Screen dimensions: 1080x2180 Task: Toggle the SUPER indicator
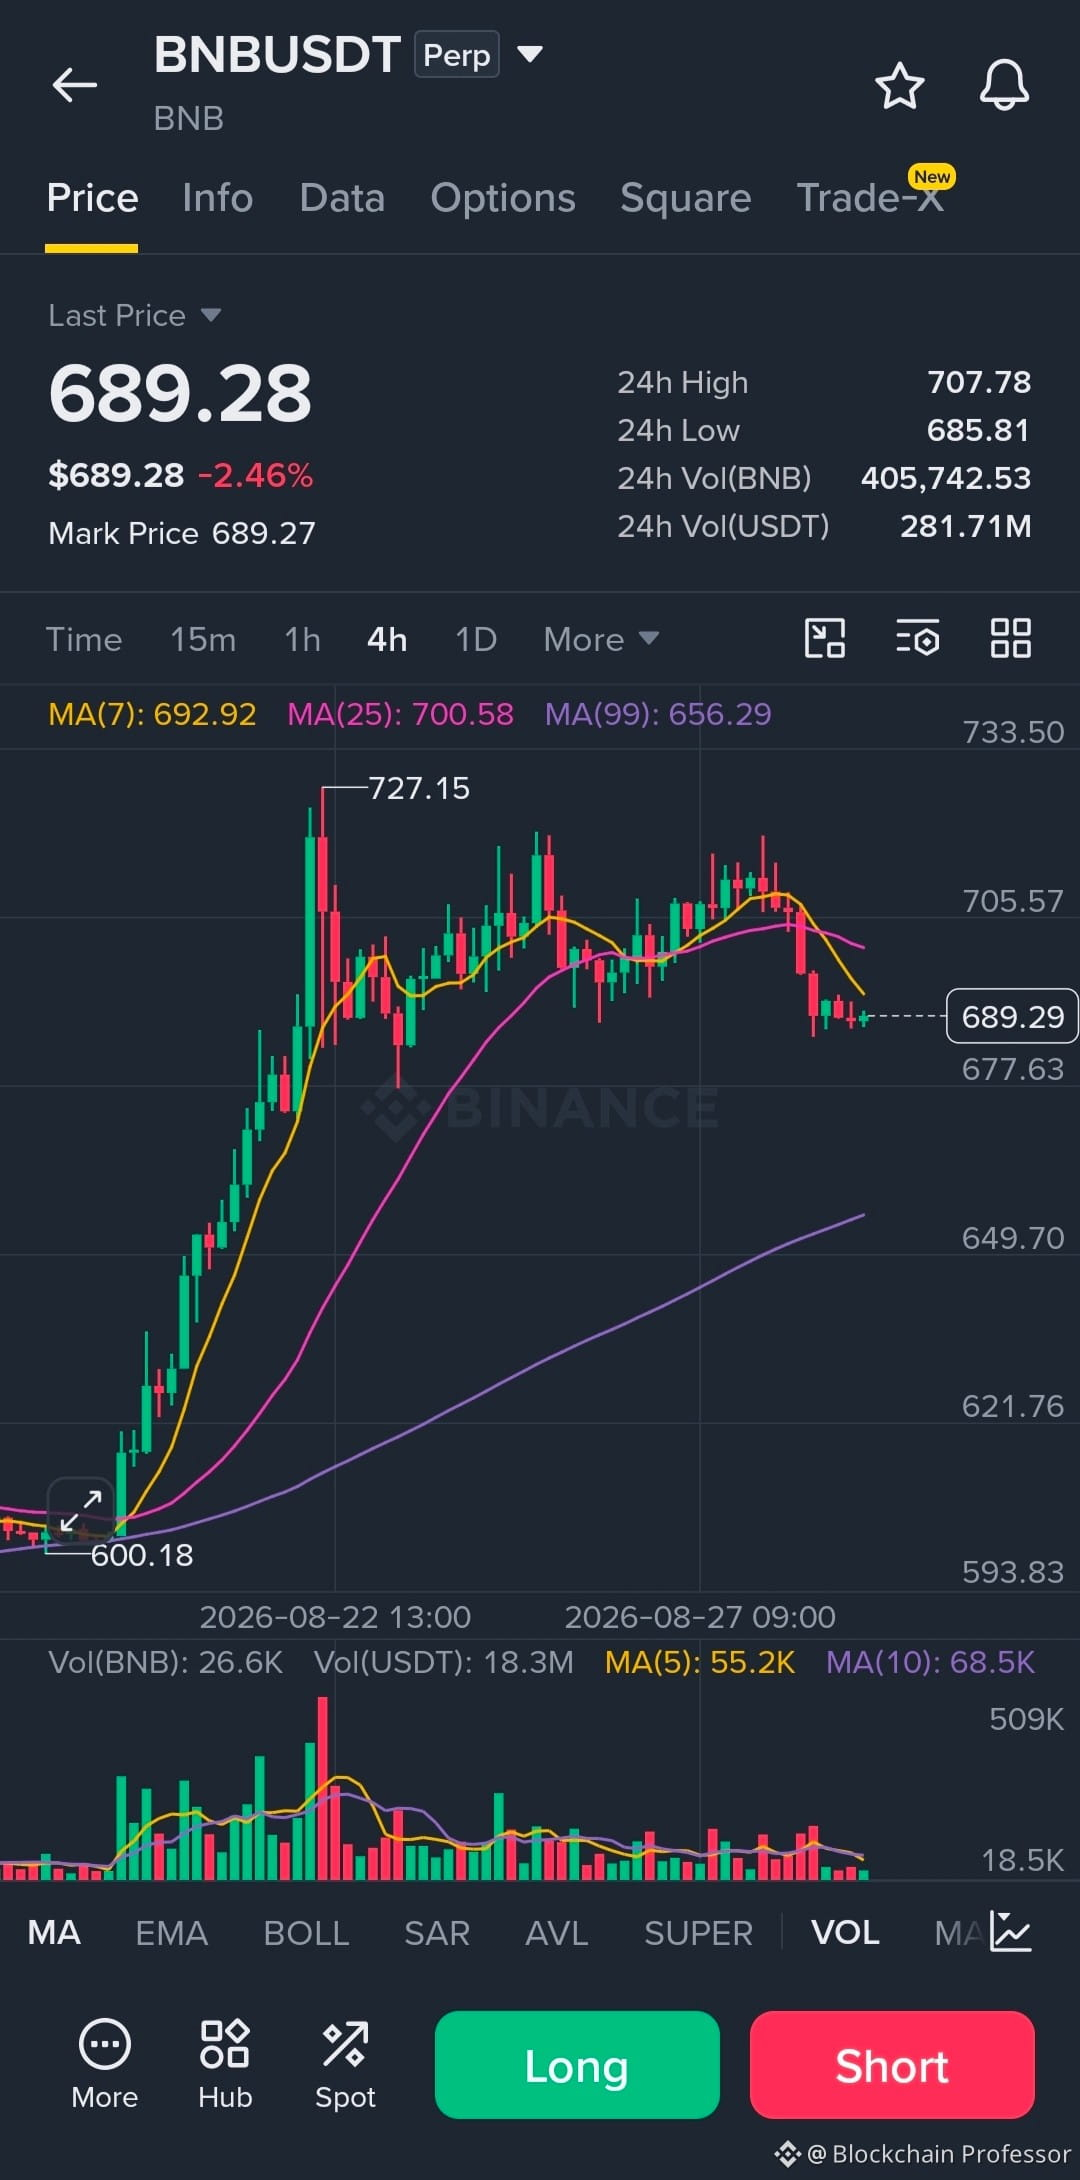click(x=698, y=1932)
